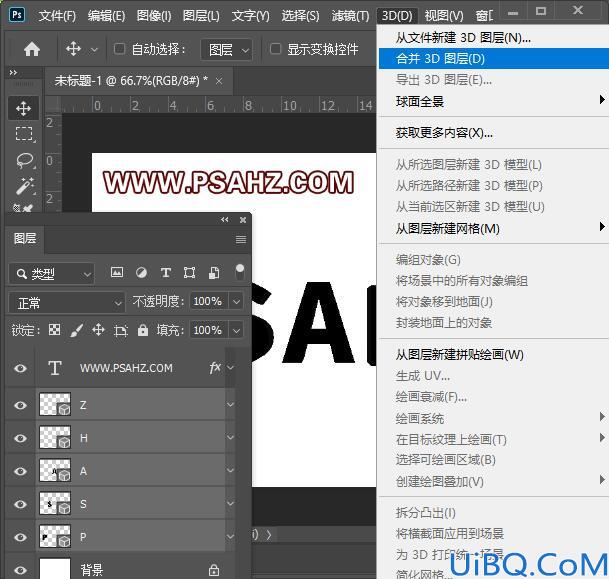Expand the toolbox with double-arrow icon

pyautogui.click(x=13, y=73)
